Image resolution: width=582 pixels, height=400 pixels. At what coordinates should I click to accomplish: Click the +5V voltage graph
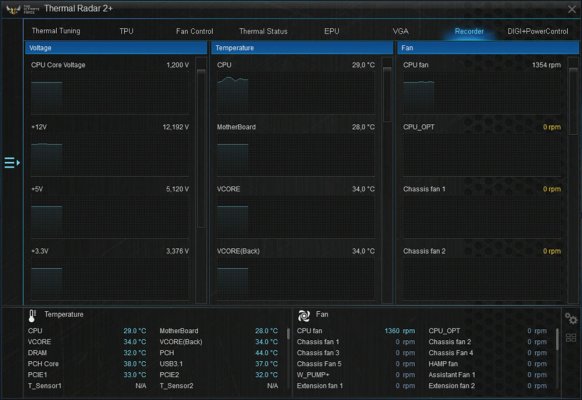click(110, 217)
